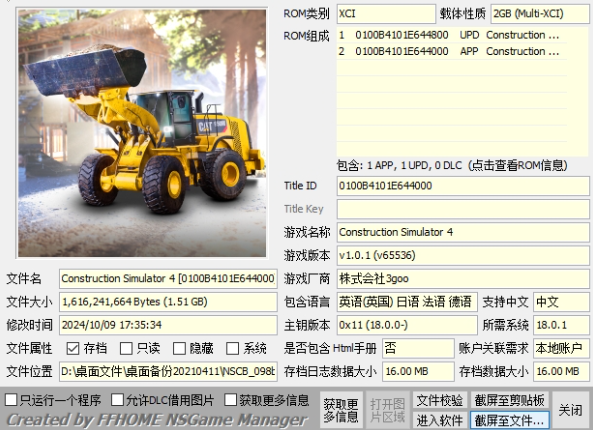Screen dimensions: 593x430
Task: Click the 存档数据大小 field 16.00 MB
Action: (561, 371)
